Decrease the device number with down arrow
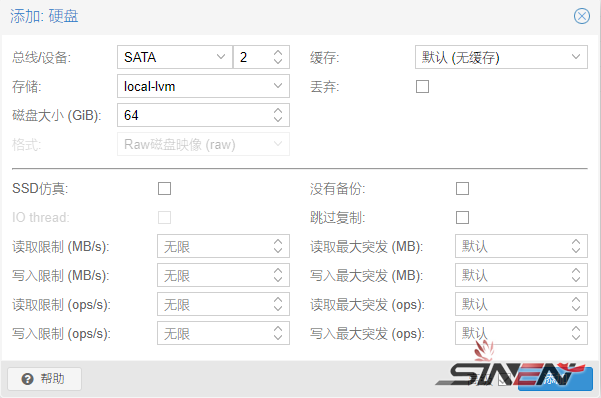The width and height of the screenshot is (601, 398). (x=278, y=61)
